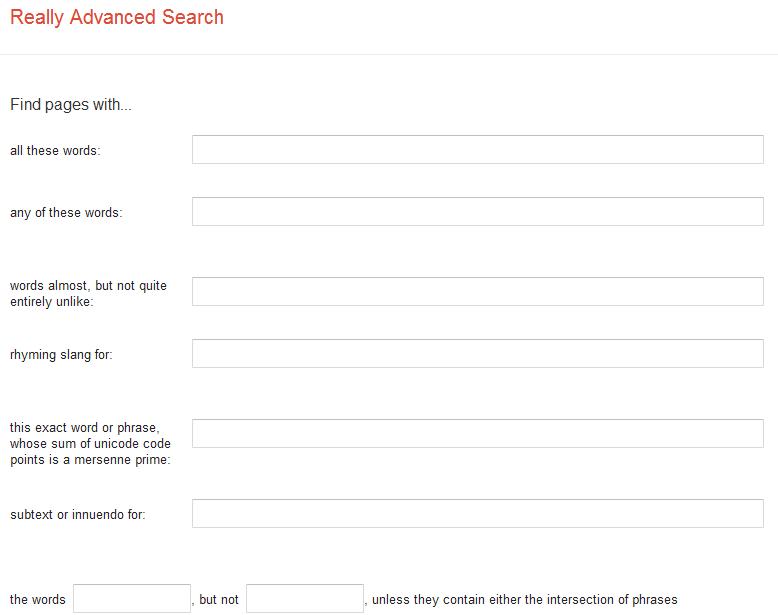Click the 'subtext or innuendo for:' label
Screen dimensions: 778x615
click(78, 515)
